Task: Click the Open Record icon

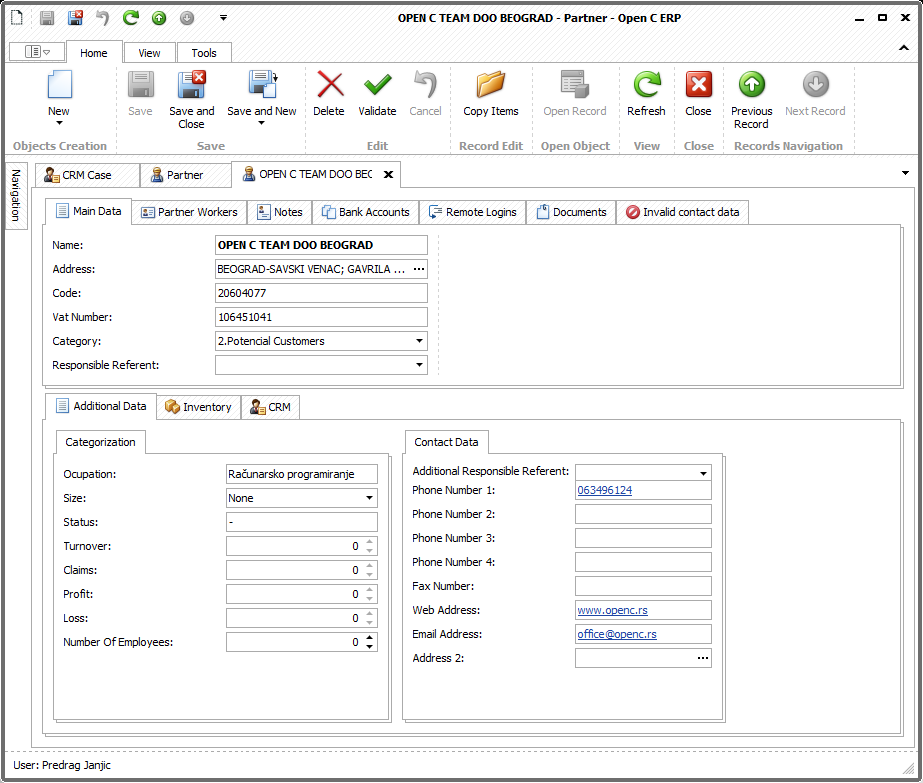Action: pyautogui.click(x=575, y=84)
